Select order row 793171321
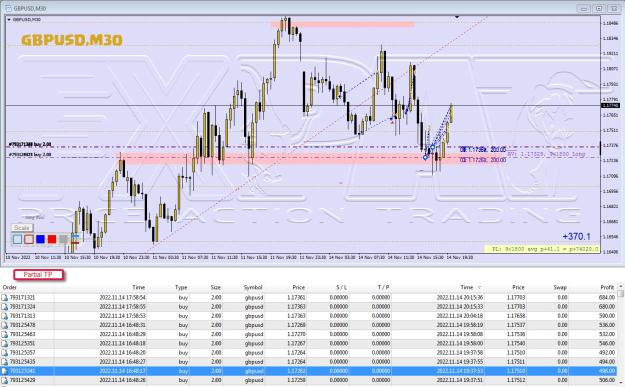Viewport: 625px width, 388px height. (x=309, y=297)
